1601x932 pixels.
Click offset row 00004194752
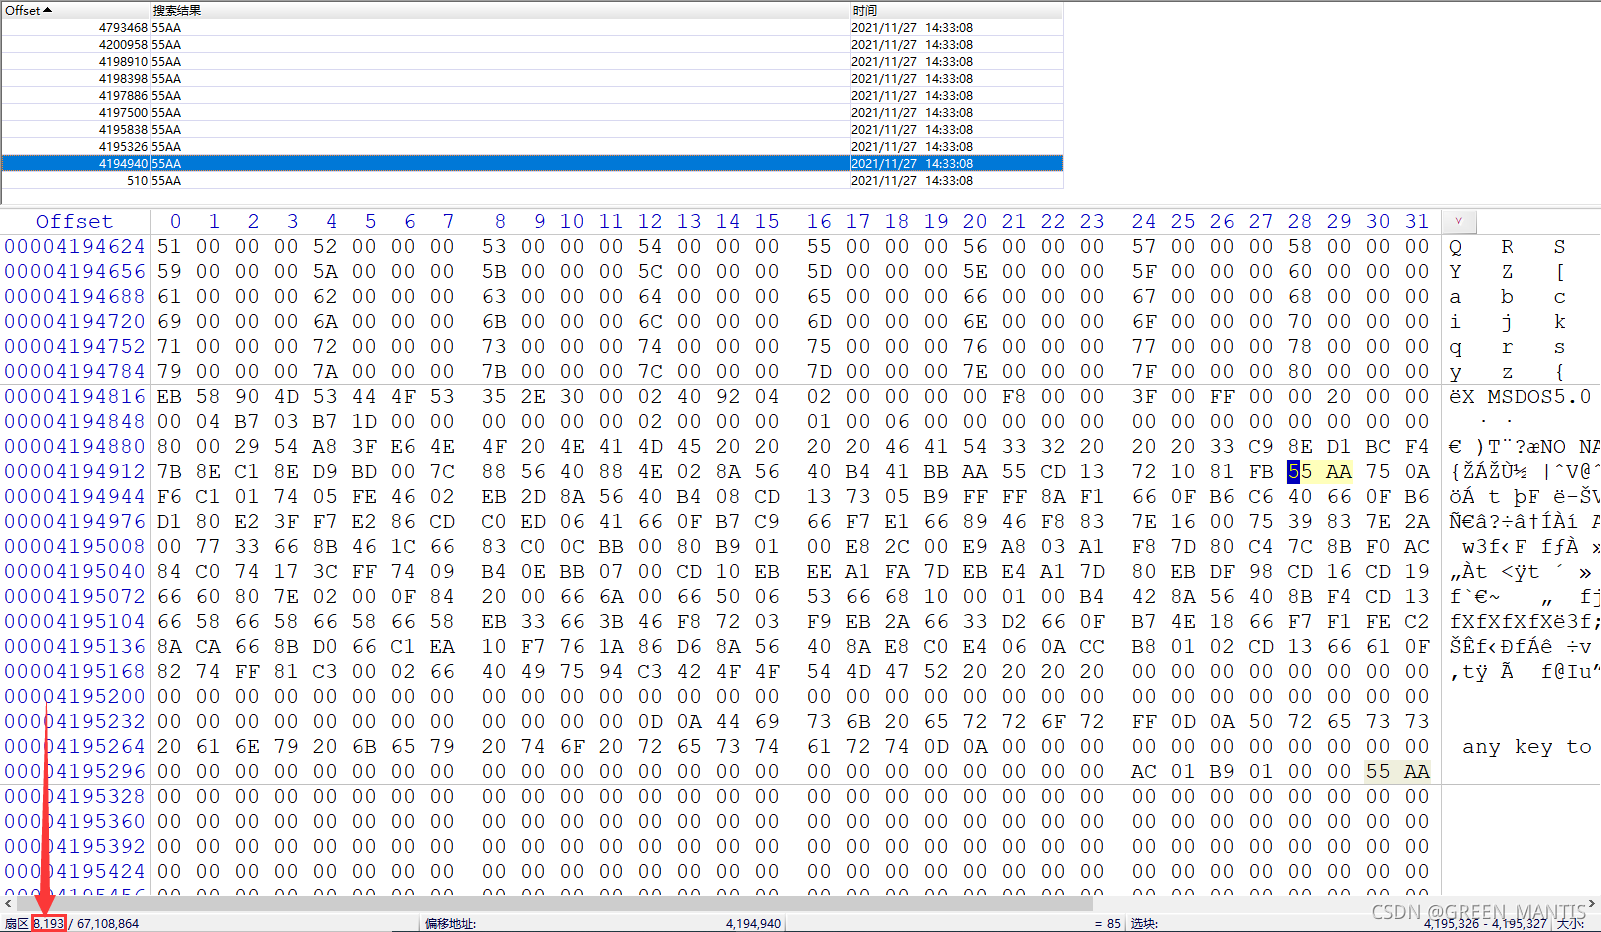pyautogui.click(x=75, y=346)
